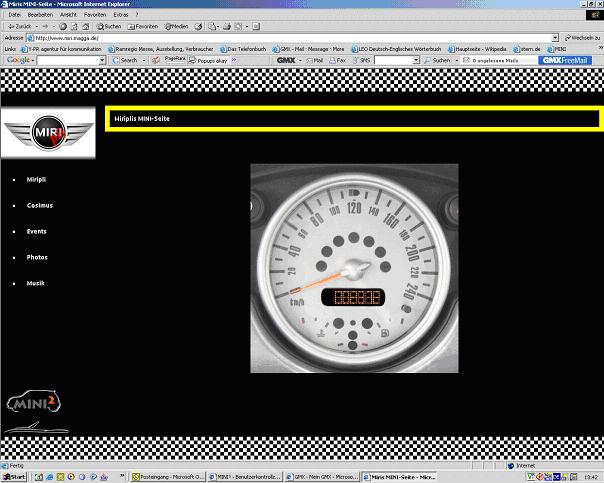Viewport: 604px width, 483px height.
Task: Open the Favoriten menu in the menu bar
Action: pyautogui.click(x=95, y=16)
